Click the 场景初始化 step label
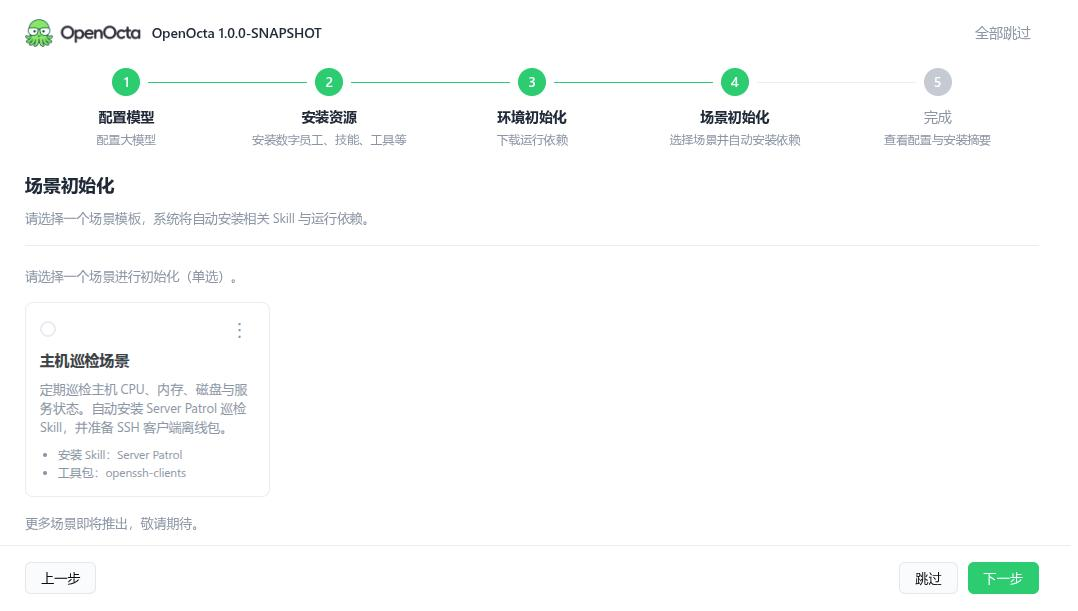 click(x=734, y=118)
